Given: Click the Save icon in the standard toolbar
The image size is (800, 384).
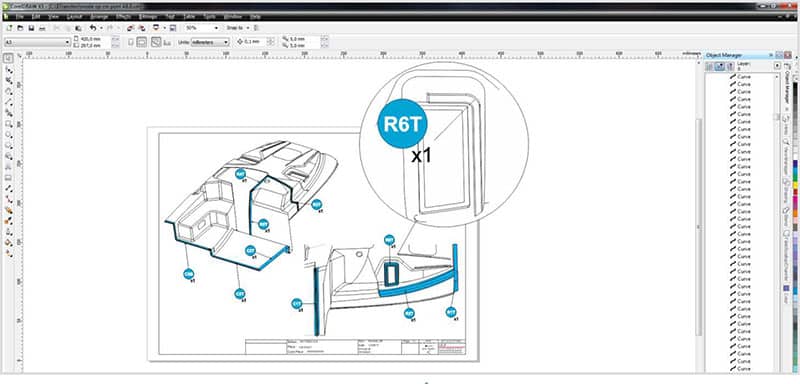Looking at the screenshot, I should tap(31, 28).
